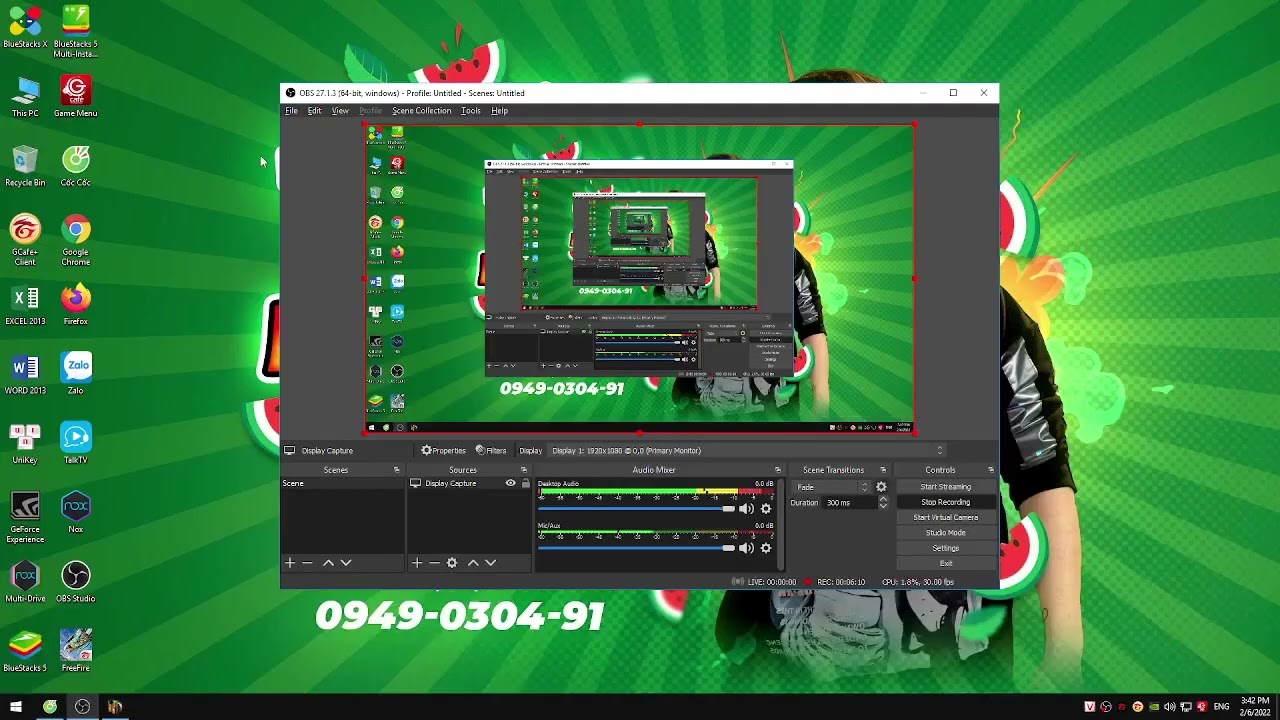Click OBS Studio taskbar icon
1280x720 pixels.
tap(82, 707)
